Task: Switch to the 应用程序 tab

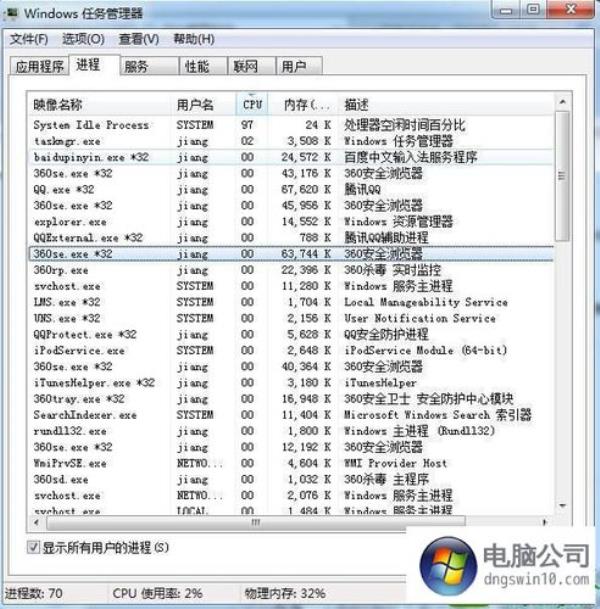Action: [x=39, y=66]
